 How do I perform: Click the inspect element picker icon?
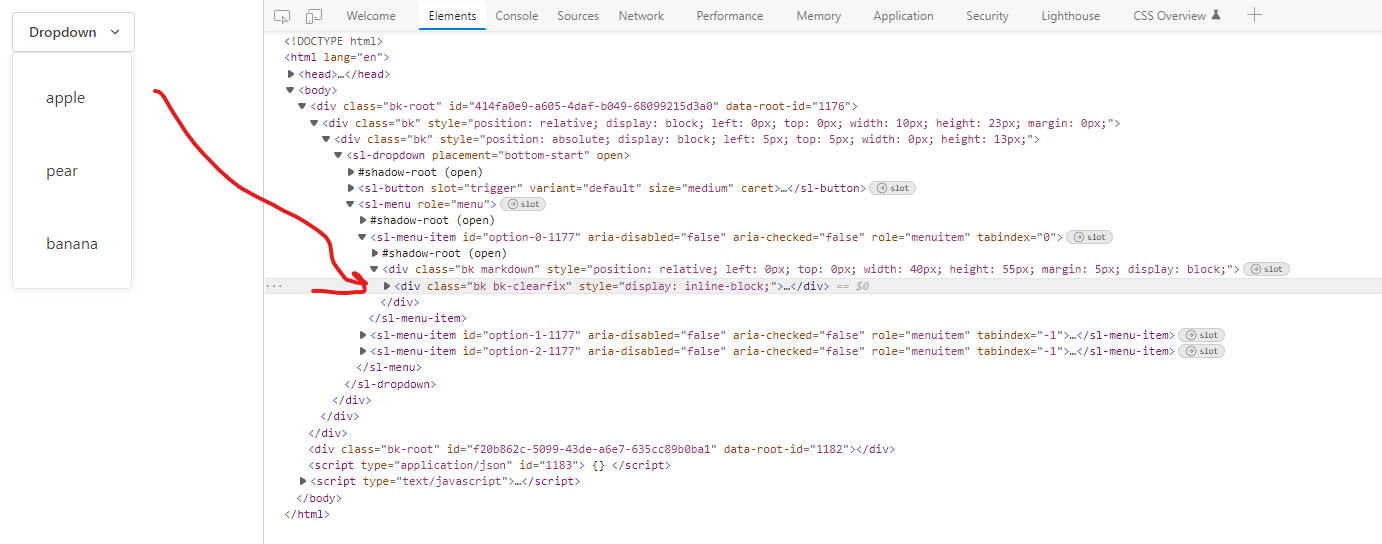click(282, 16)
